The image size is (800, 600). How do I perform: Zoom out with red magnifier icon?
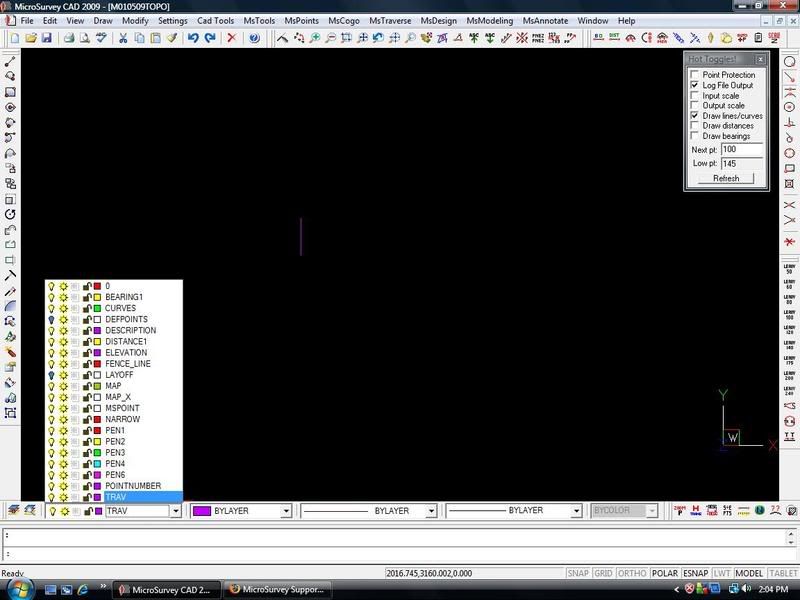[331, 38]
